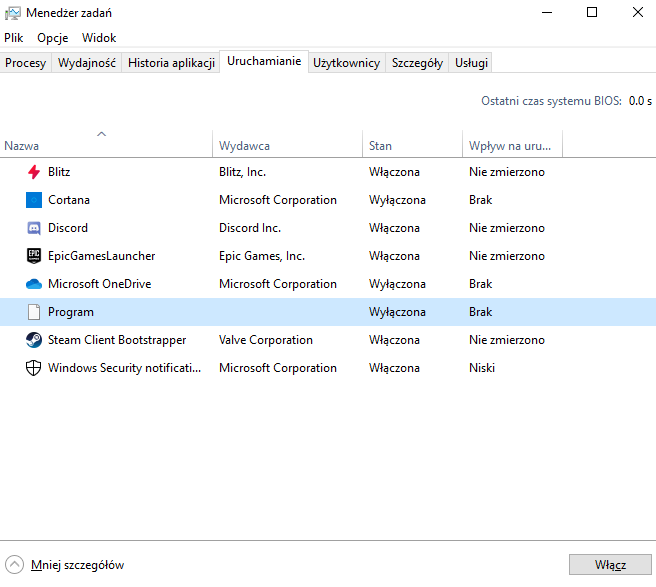Select the Uruchamianie tab
This screenshot has height=587, width=656.
tap(264, 61)
